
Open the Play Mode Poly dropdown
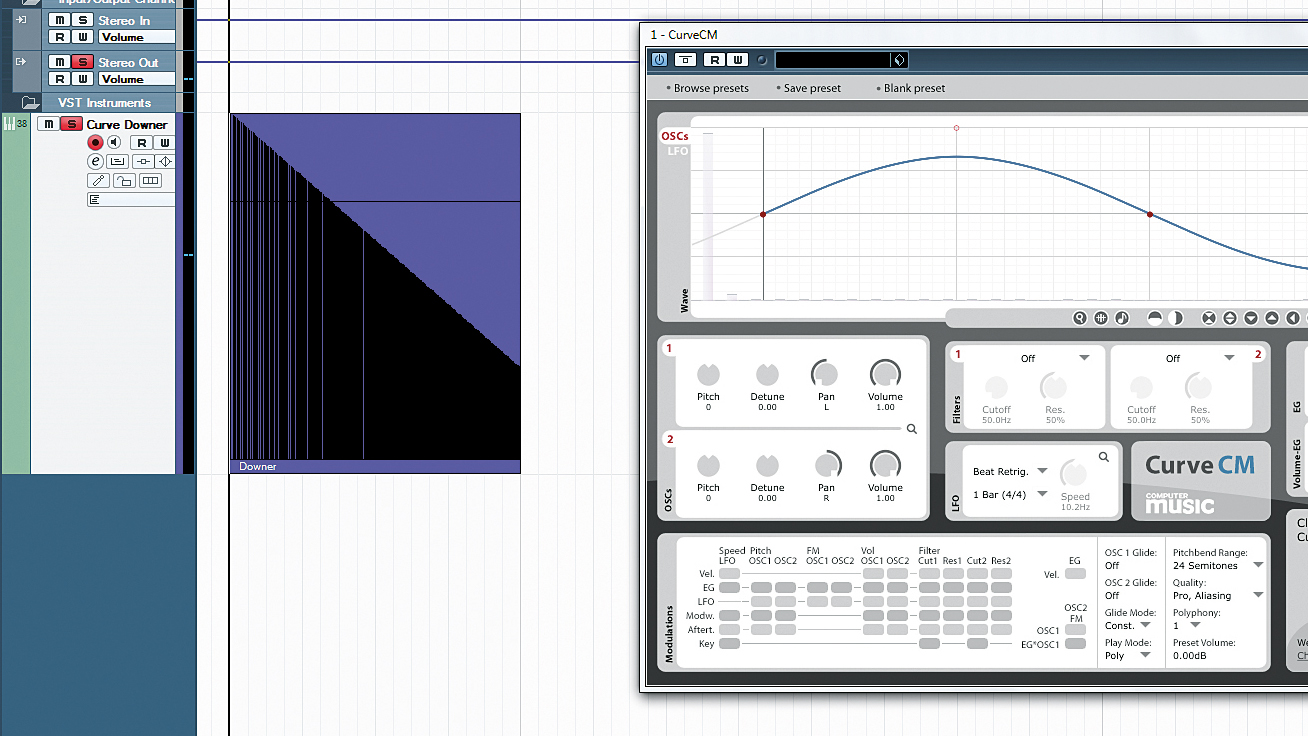1145,655
